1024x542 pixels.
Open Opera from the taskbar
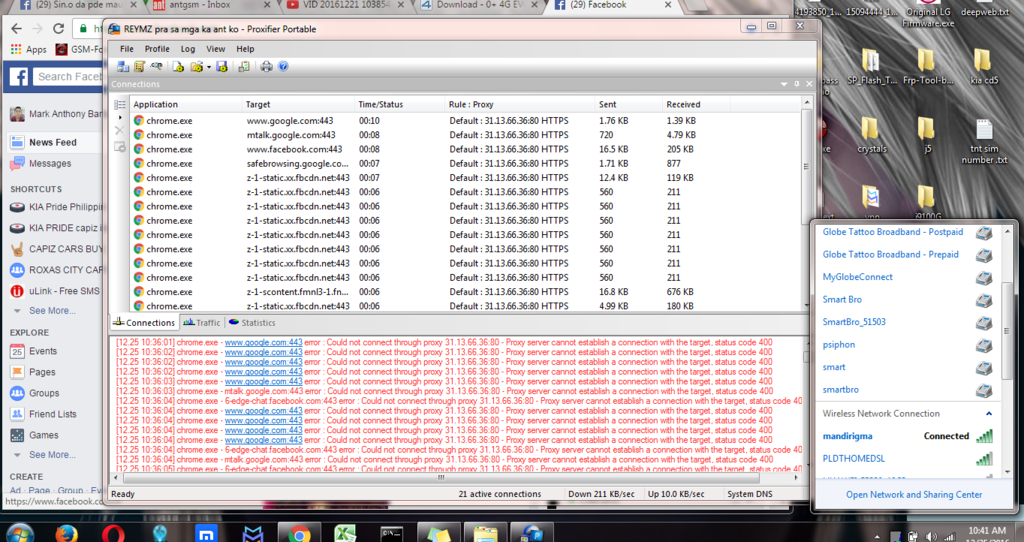[x=114, y=534]
